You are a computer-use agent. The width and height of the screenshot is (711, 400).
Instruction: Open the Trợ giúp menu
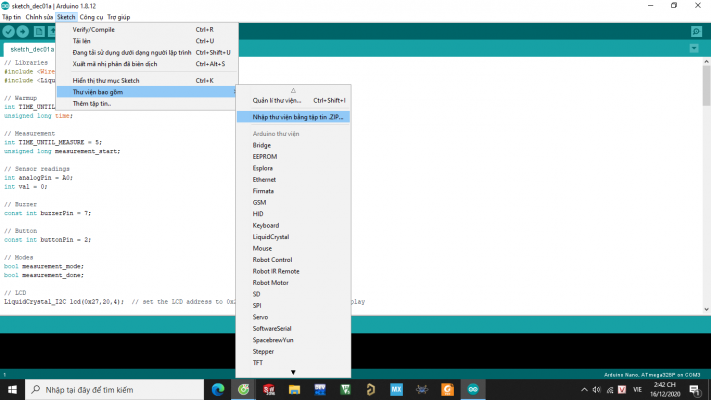(119, 17)
